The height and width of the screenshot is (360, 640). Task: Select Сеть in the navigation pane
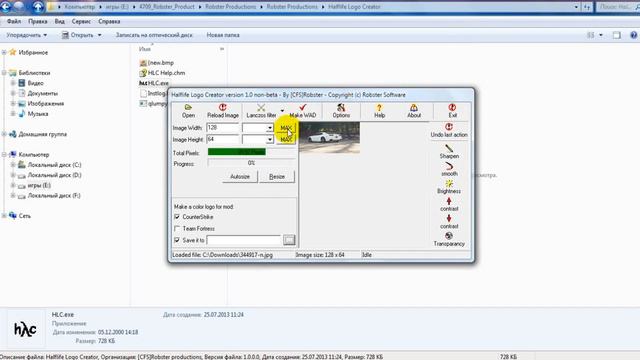click(24, 216)
